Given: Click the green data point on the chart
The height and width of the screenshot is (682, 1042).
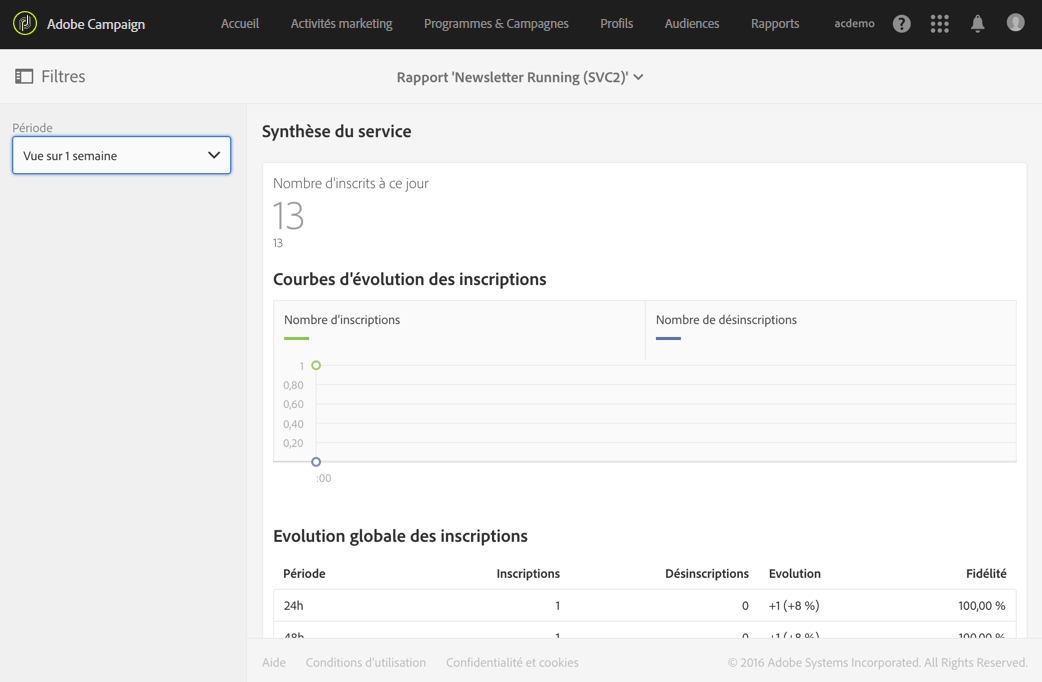Looking at the screenshot, I should click(x=316, y=365).
